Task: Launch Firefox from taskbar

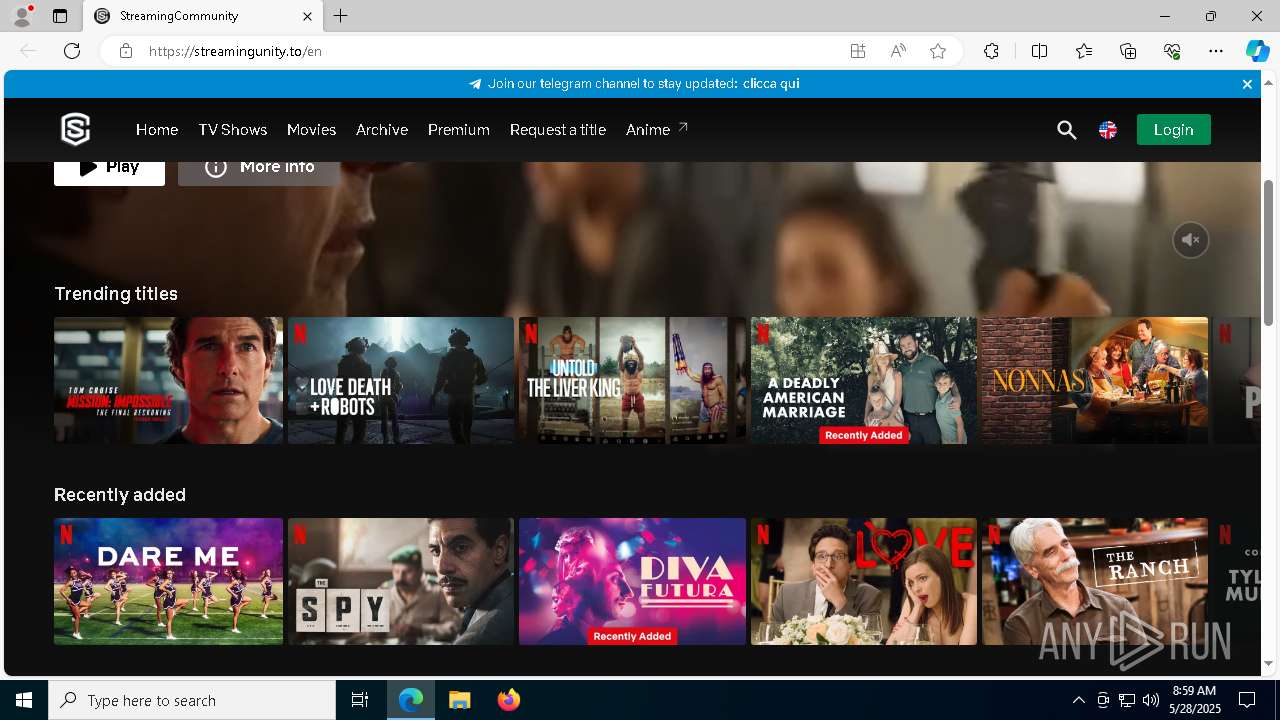Action: [508, 700]
